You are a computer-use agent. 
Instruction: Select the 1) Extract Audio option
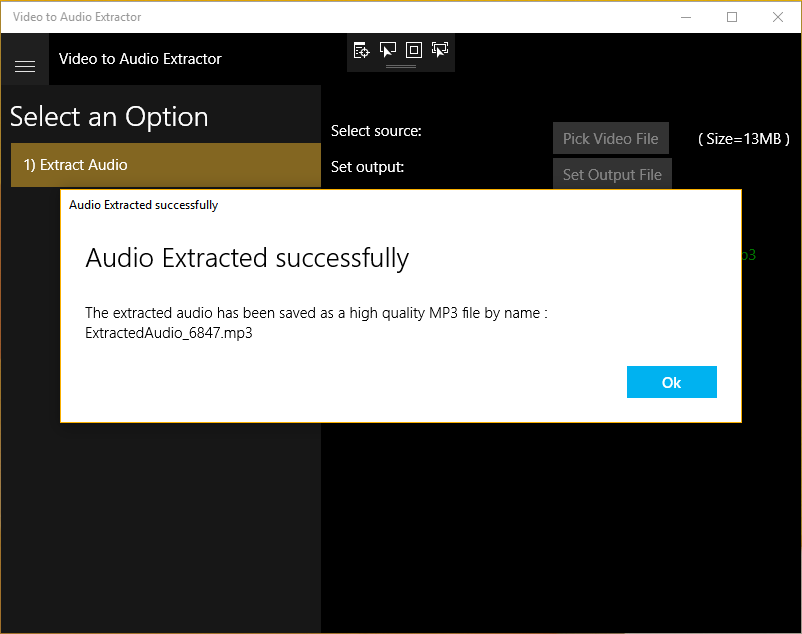coord(166,165)
